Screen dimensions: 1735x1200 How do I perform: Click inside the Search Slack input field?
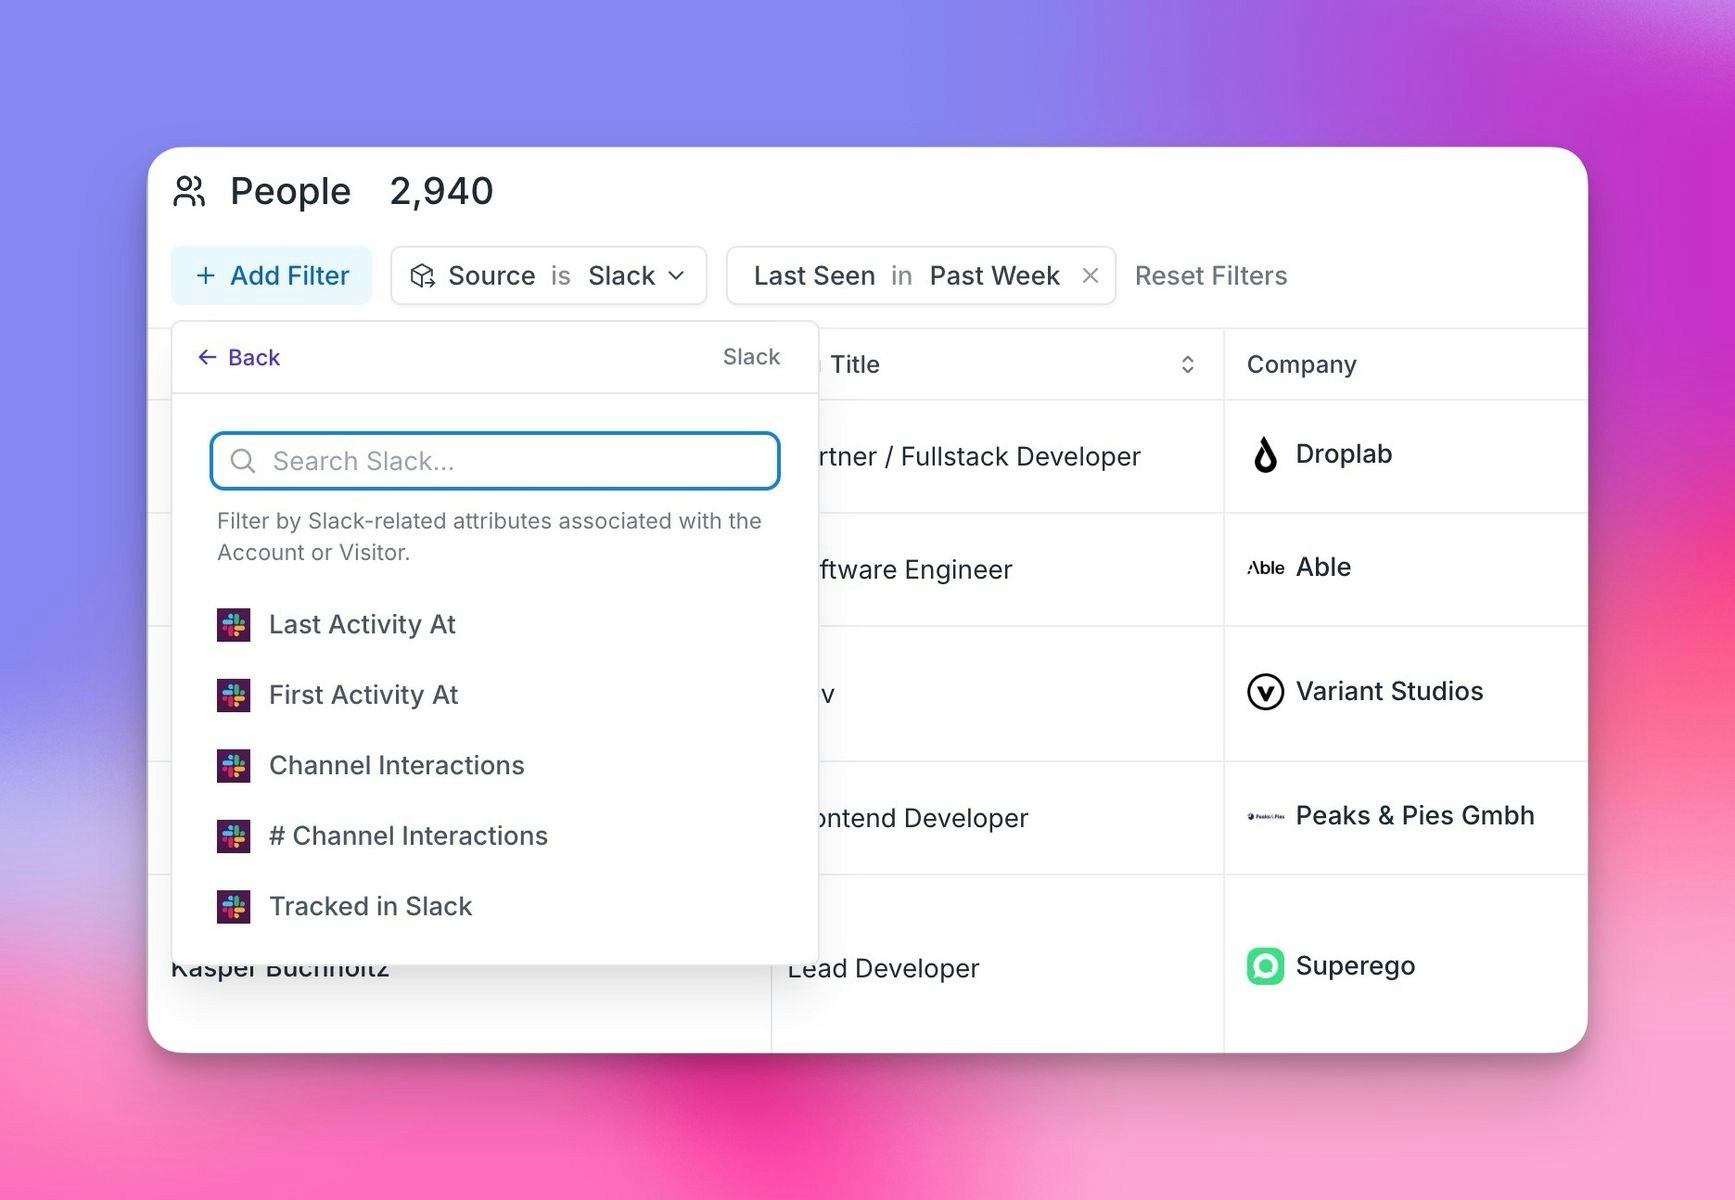pyautogui.click(x=494, y=461)
